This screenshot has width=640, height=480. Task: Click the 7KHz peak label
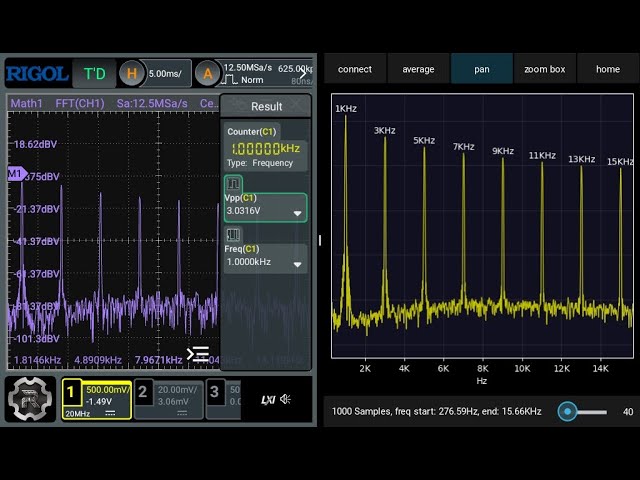click(463, 147)
